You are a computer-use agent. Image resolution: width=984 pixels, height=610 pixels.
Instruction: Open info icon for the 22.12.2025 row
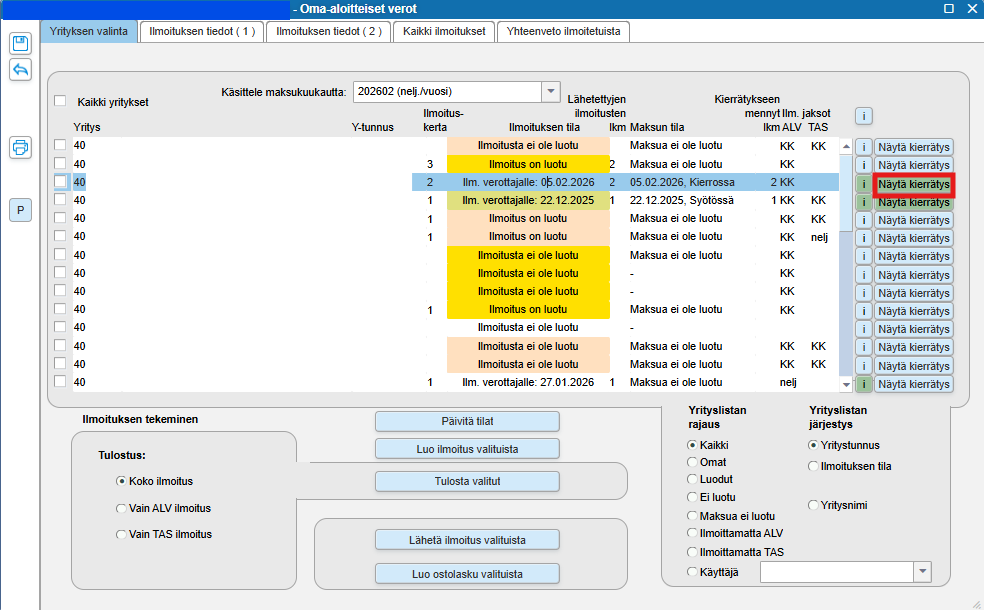tap(864, 202)
